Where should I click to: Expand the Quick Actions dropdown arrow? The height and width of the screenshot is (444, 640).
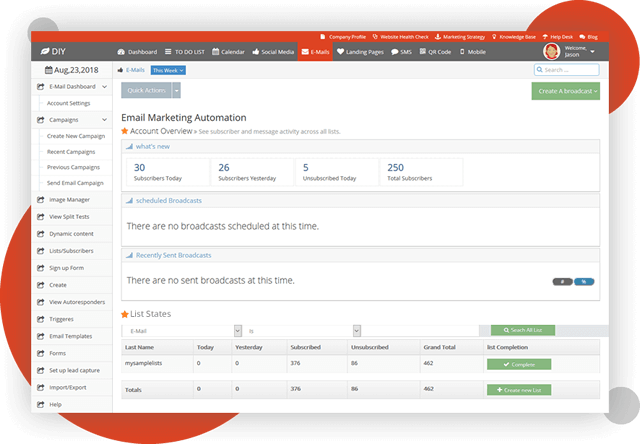click(177, 91)
